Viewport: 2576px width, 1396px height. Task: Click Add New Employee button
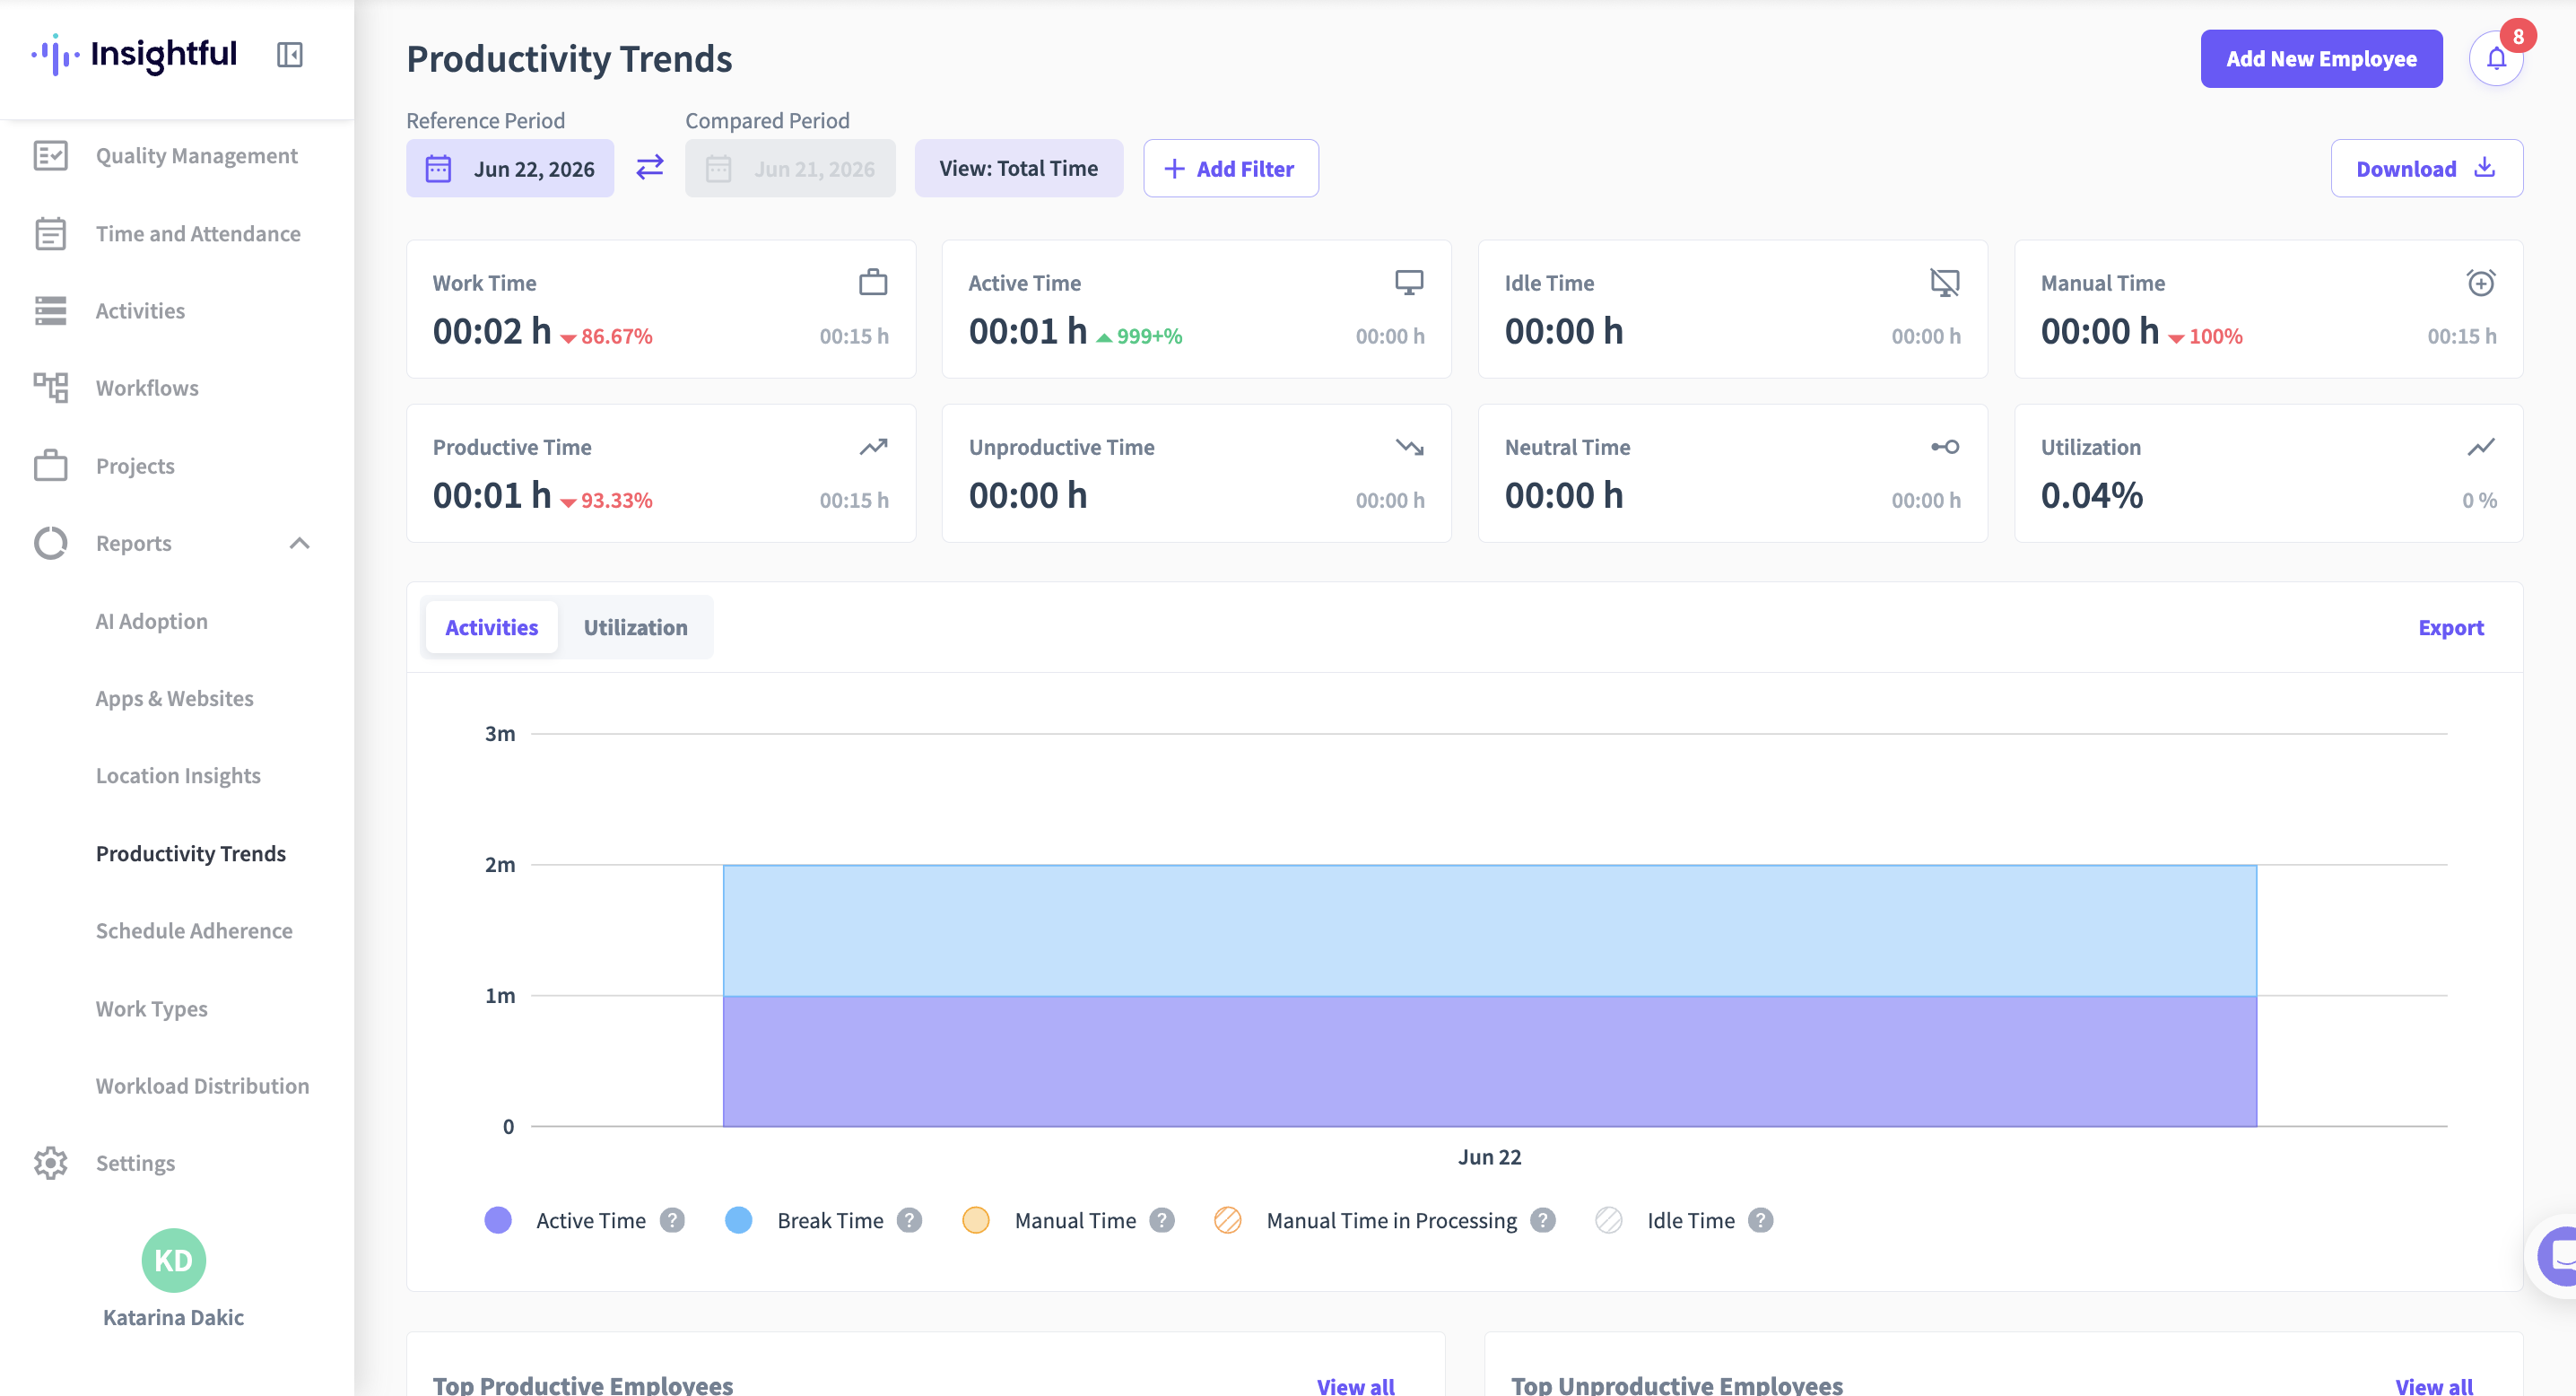2321,58
